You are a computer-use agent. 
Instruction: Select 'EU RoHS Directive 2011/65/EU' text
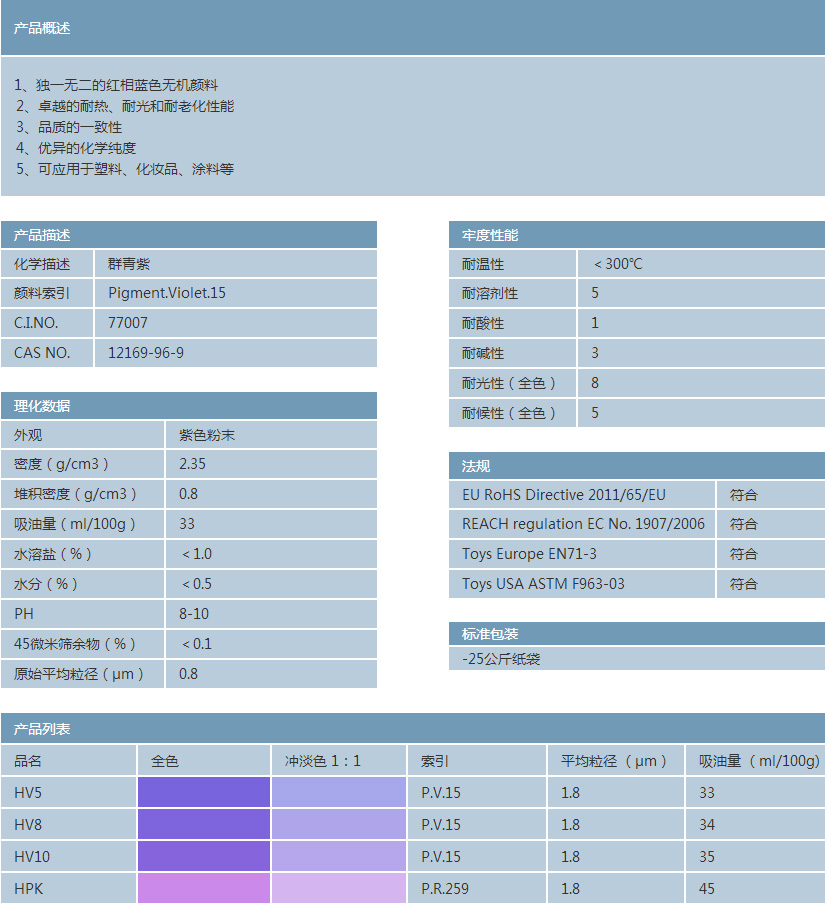[x=564, y=495]
